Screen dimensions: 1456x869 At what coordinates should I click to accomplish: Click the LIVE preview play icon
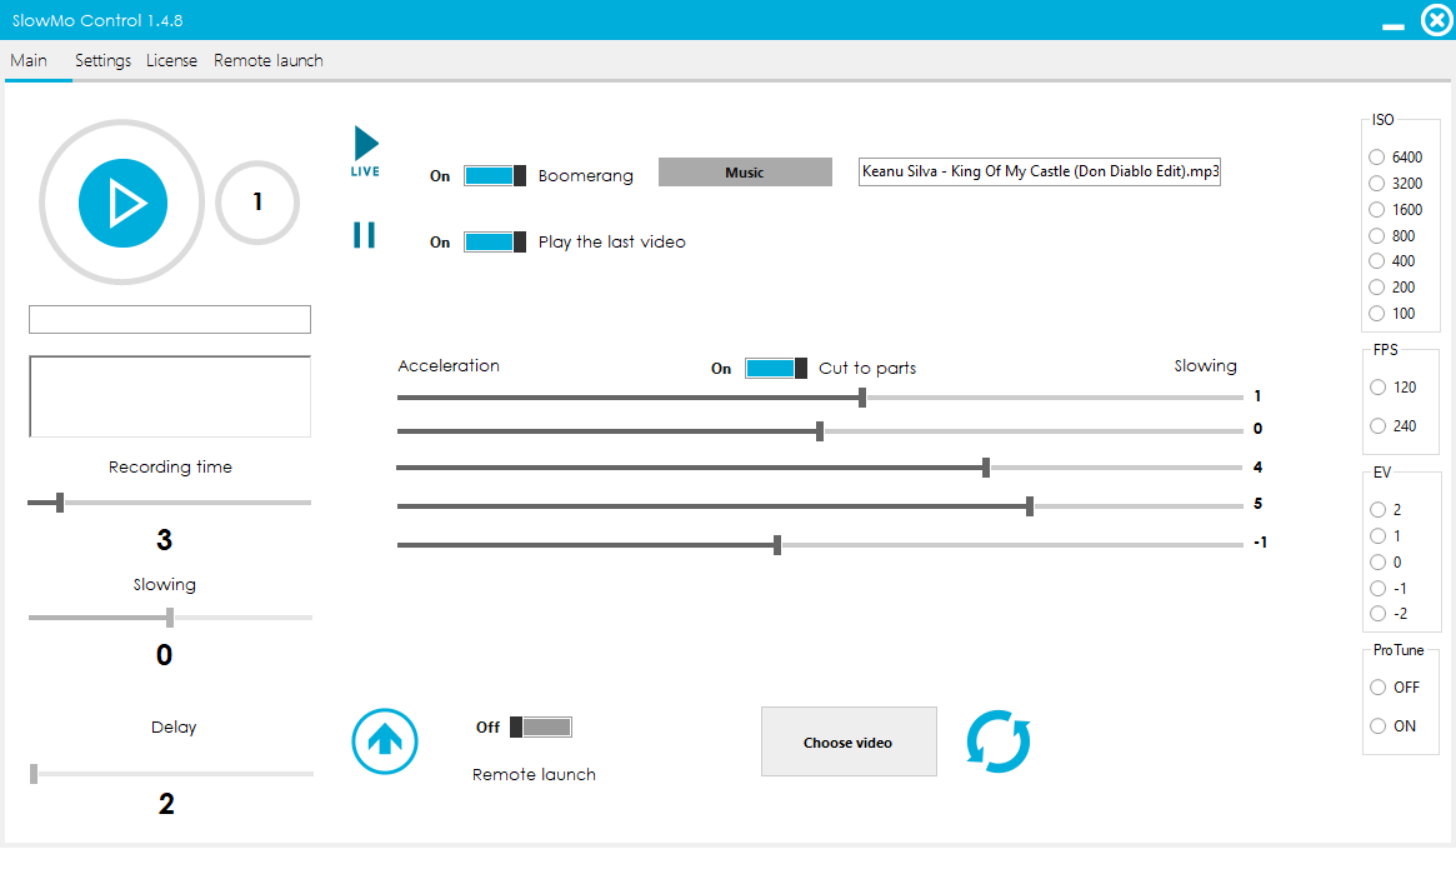pyautogui.click(x=366, y=146)
